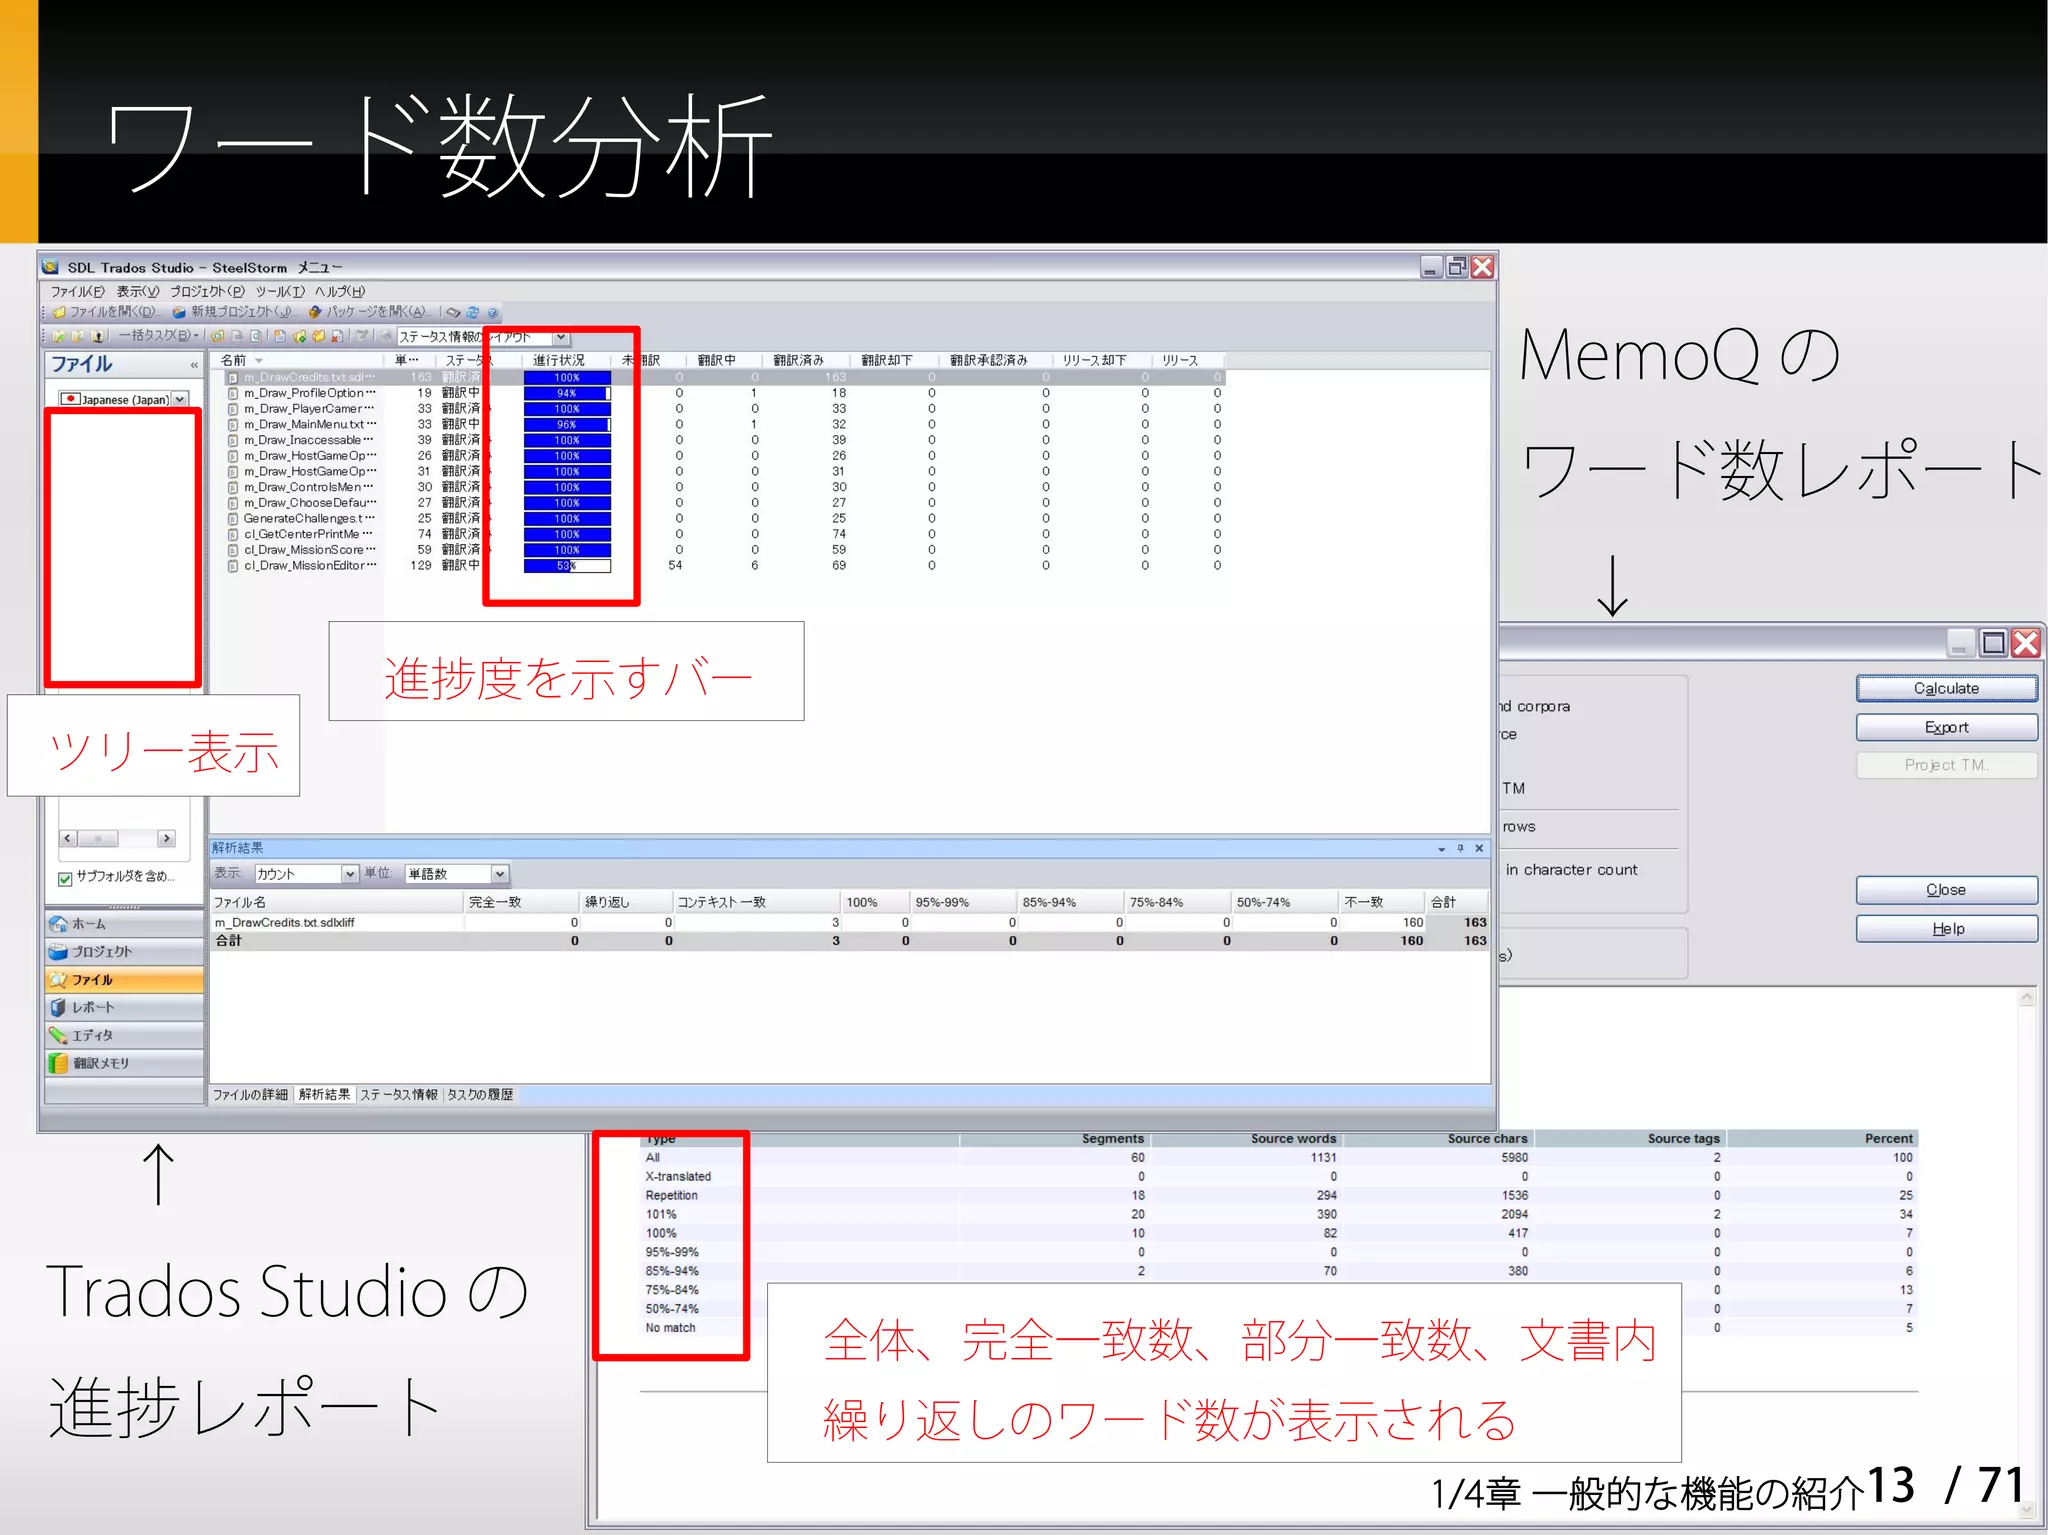This screenshot has width=2048, height=1535.
Task: Click the open-file folder icon in Trados toolbar
Action: coord(60,312)
